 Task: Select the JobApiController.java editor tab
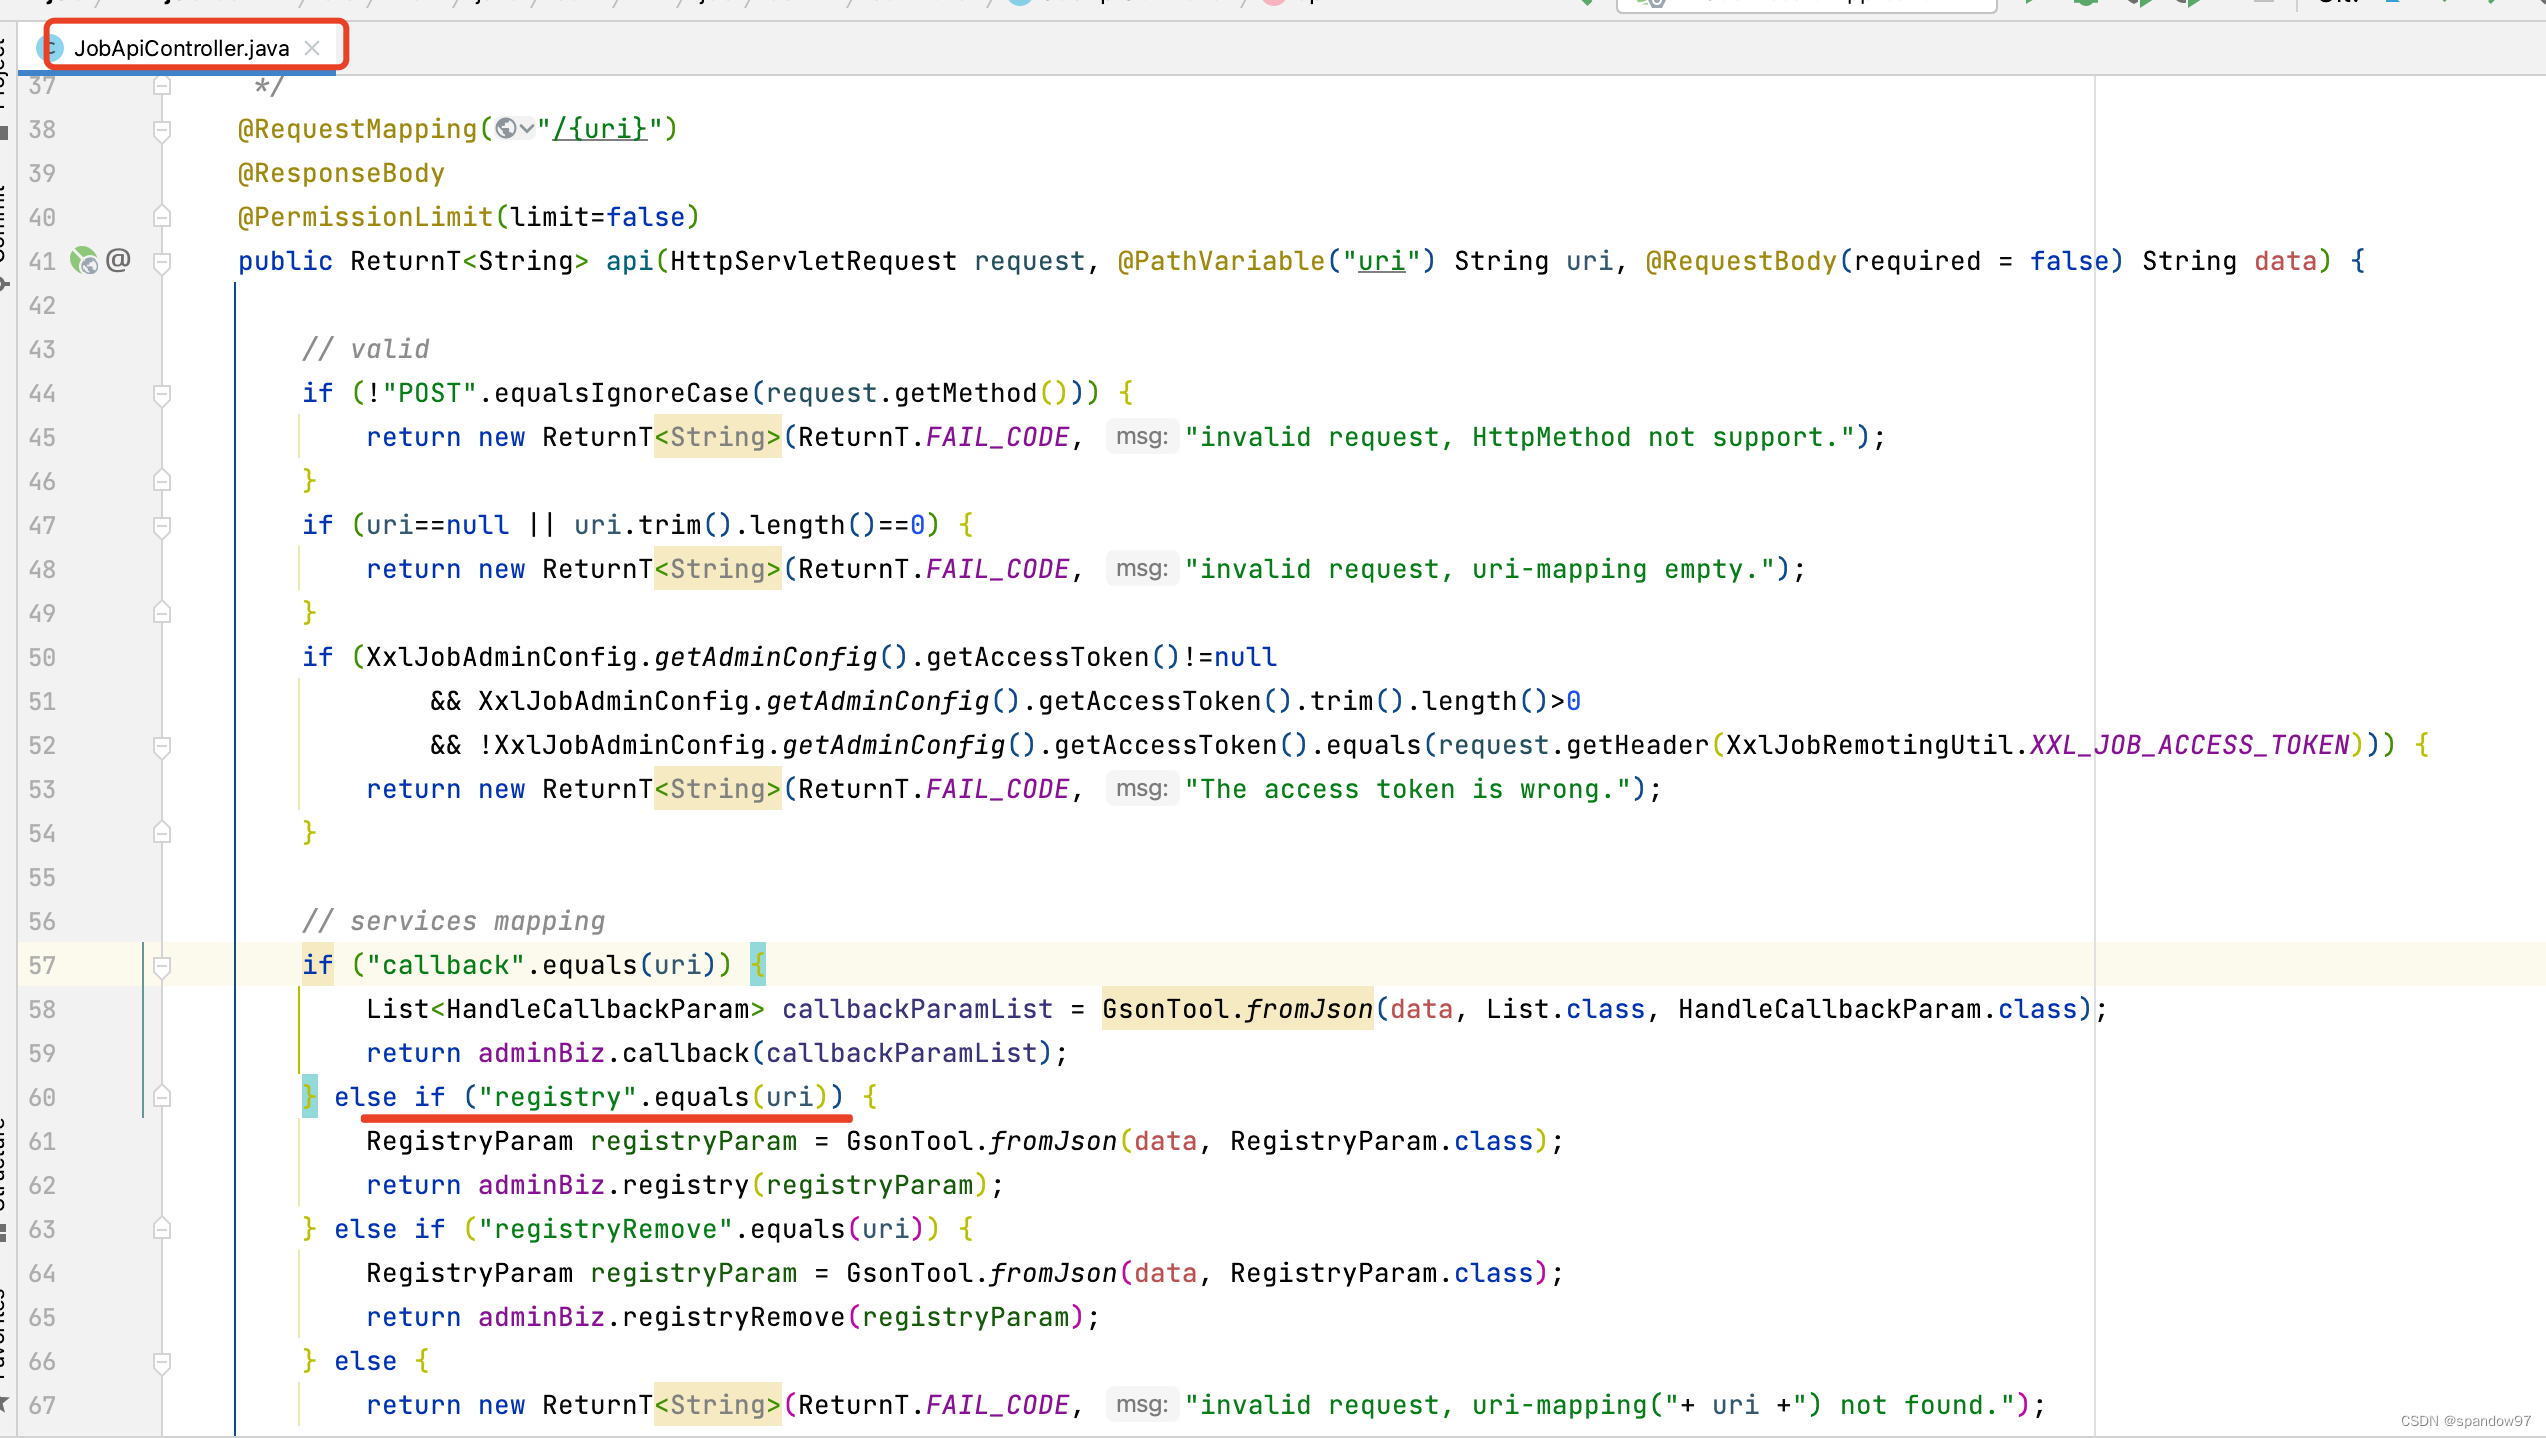click(x=181, y=48)
